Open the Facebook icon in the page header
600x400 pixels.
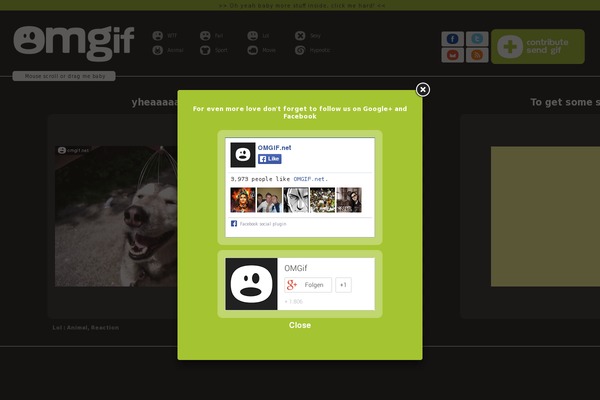[x=453, y=39]
